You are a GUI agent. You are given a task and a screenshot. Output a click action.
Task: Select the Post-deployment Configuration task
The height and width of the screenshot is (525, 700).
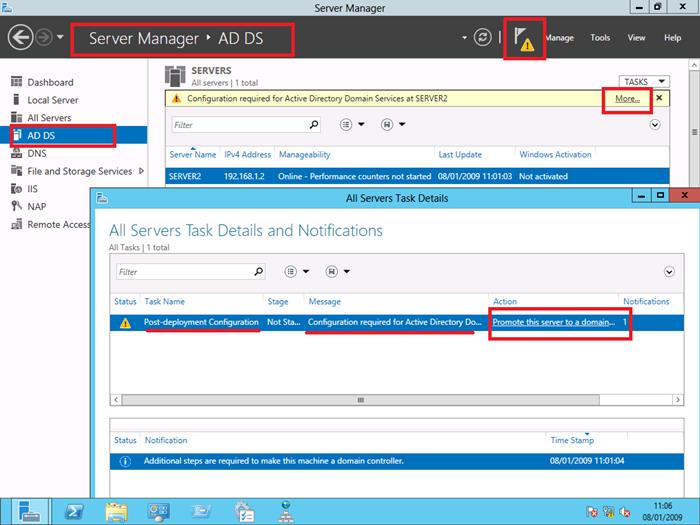[x=396, y=322]
